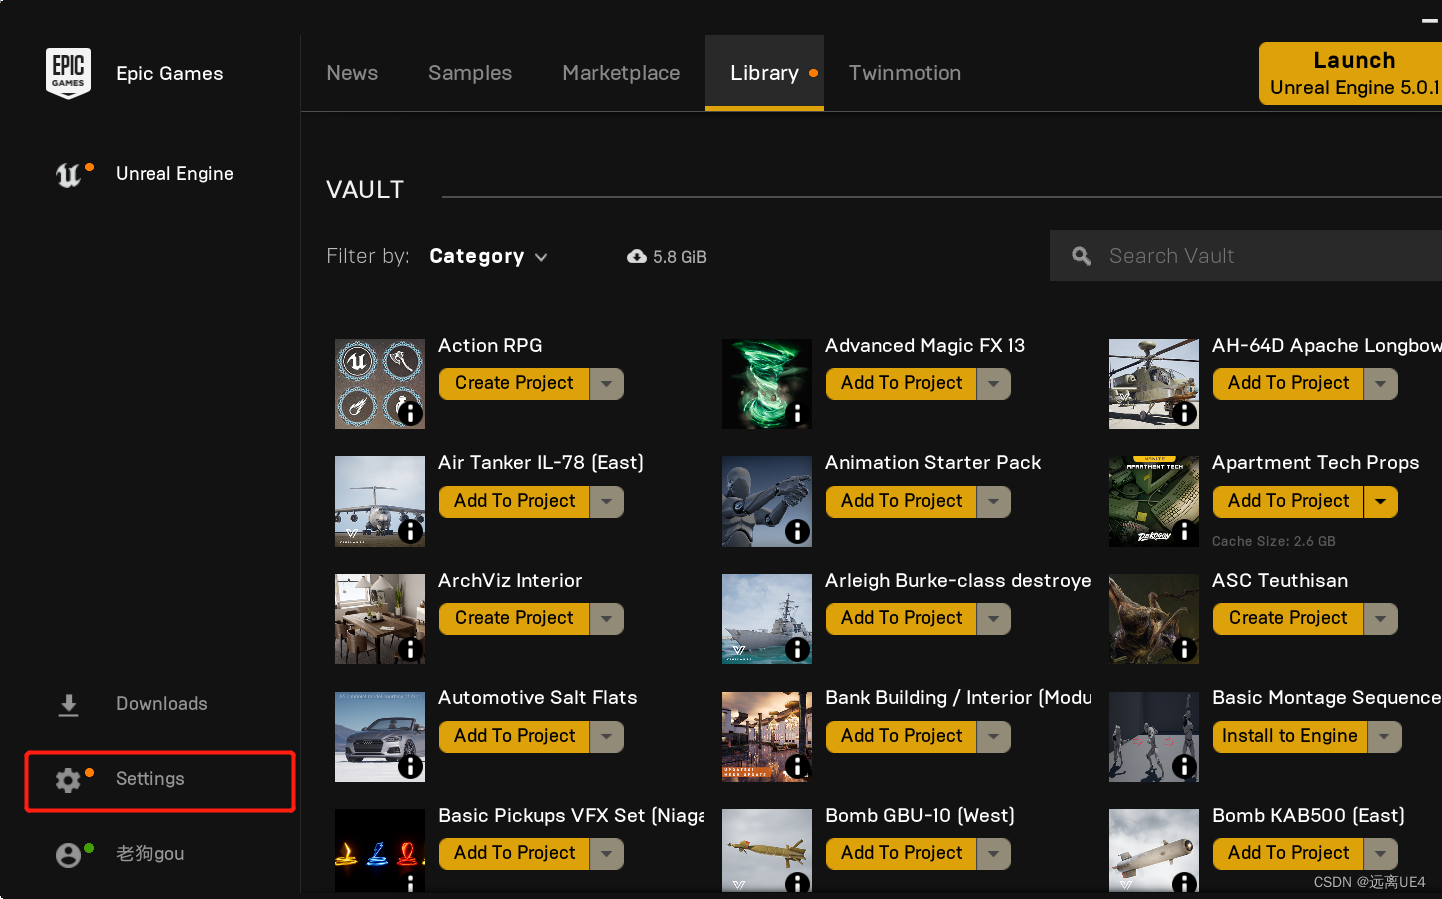Screen dimensions: 1442x899
Task: Expand dropdown arrow for AH-64D Apache Longbow
Action: pos(1380,384)
